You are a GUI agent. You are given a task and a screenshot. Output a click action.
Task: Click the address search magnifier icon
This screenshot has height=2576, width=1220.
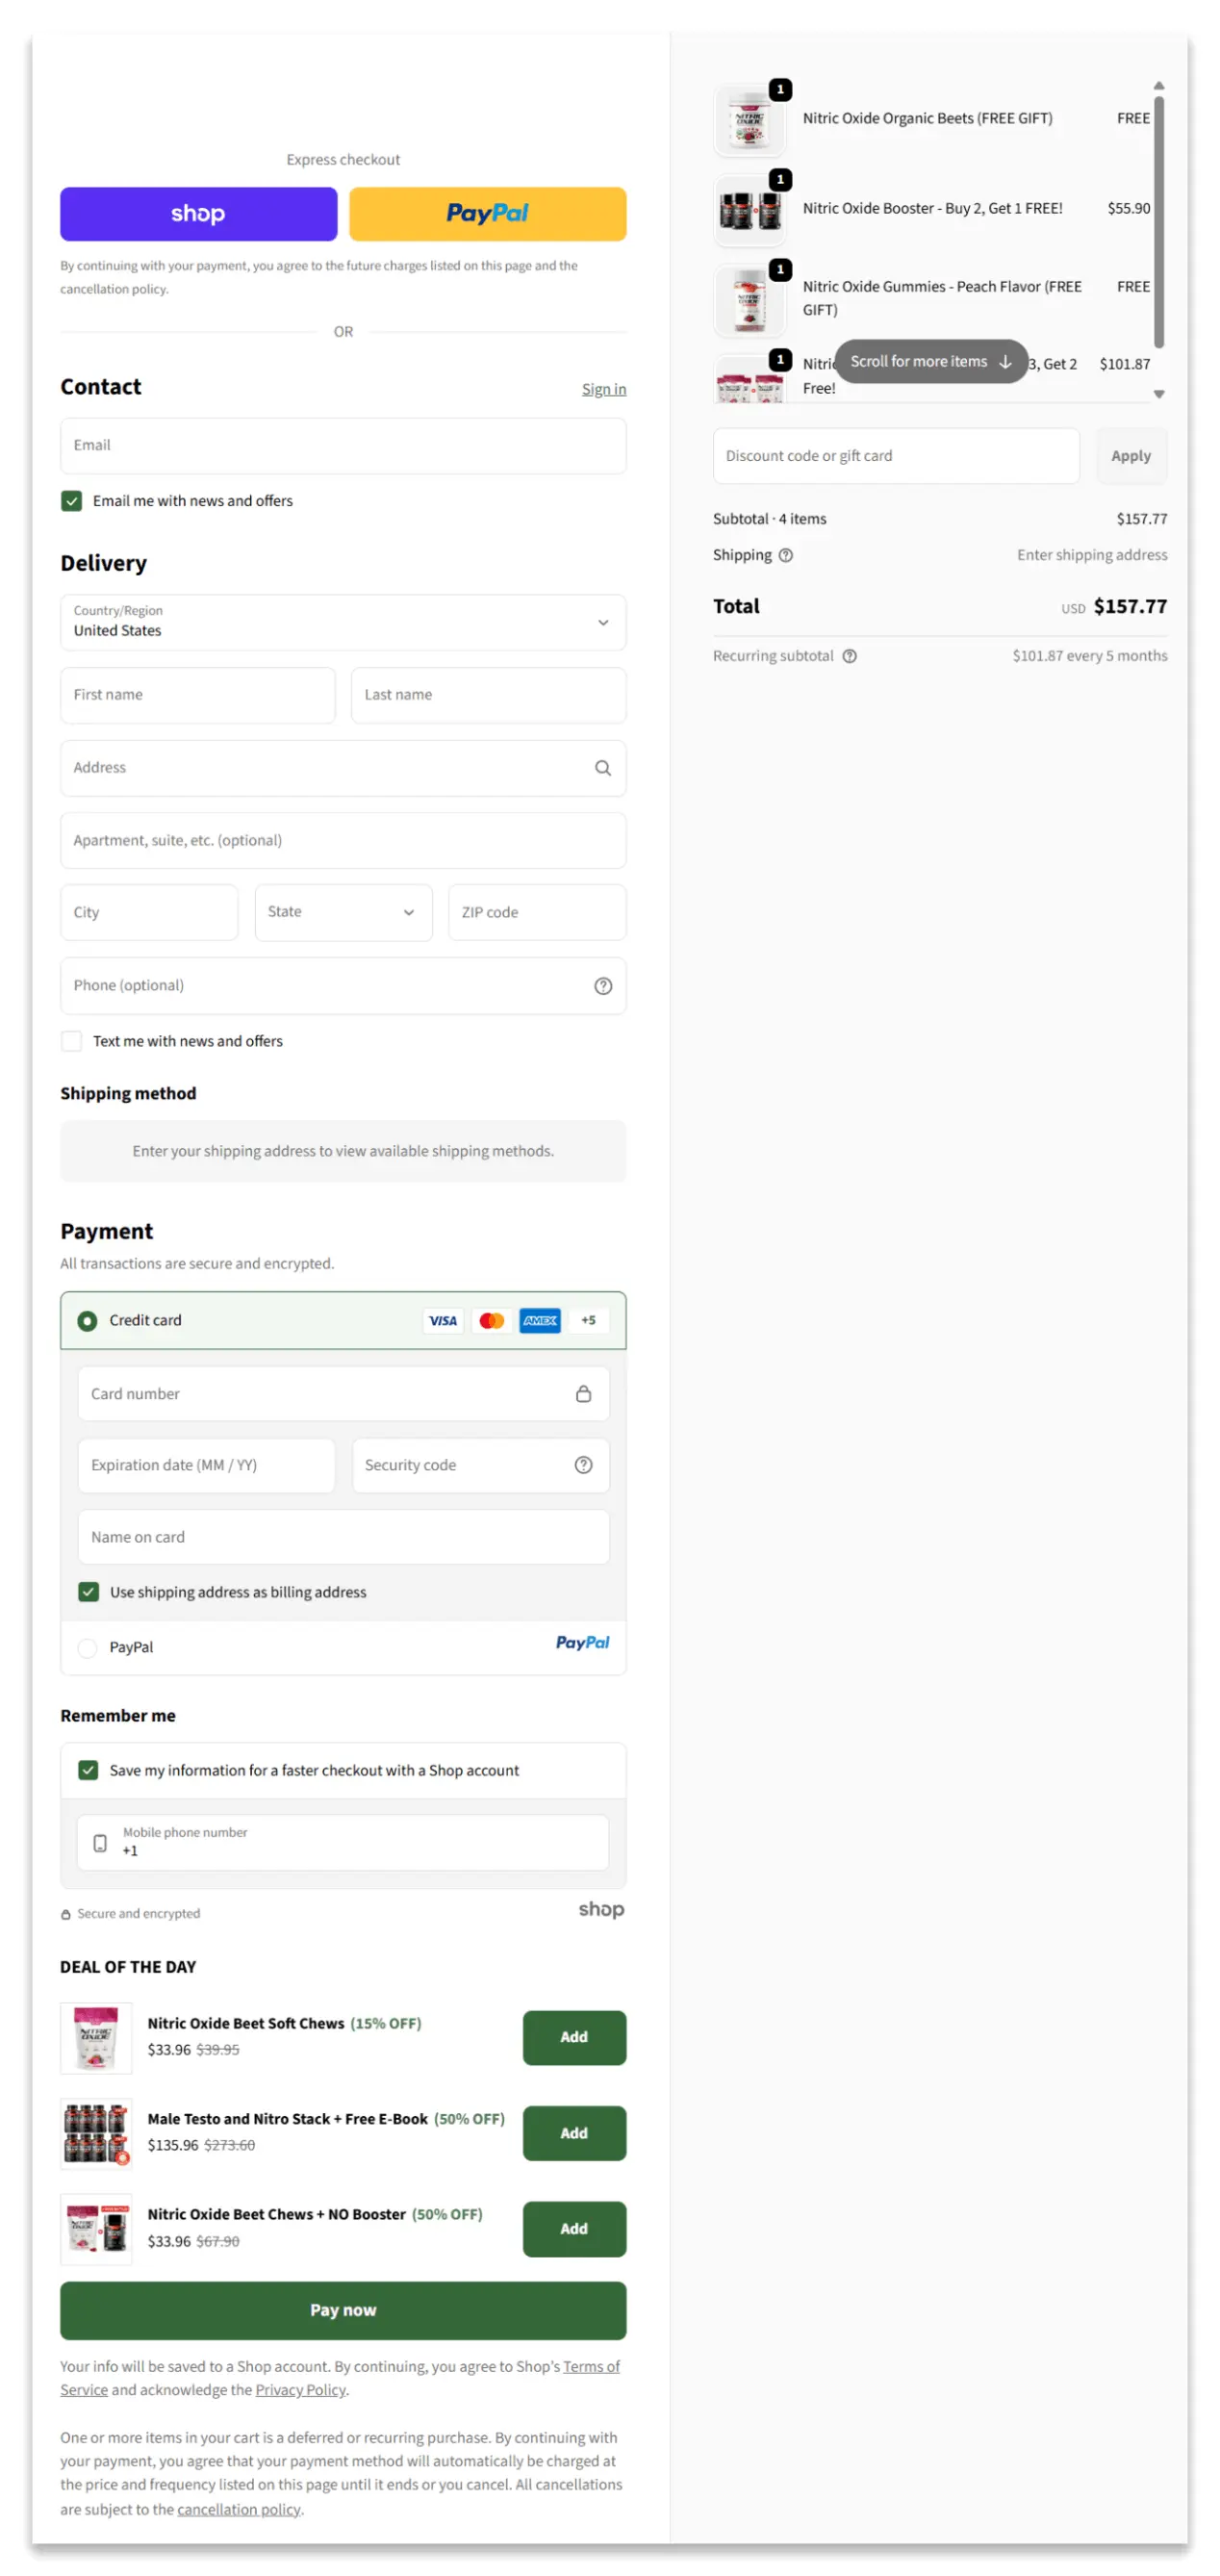click(602, 768)
